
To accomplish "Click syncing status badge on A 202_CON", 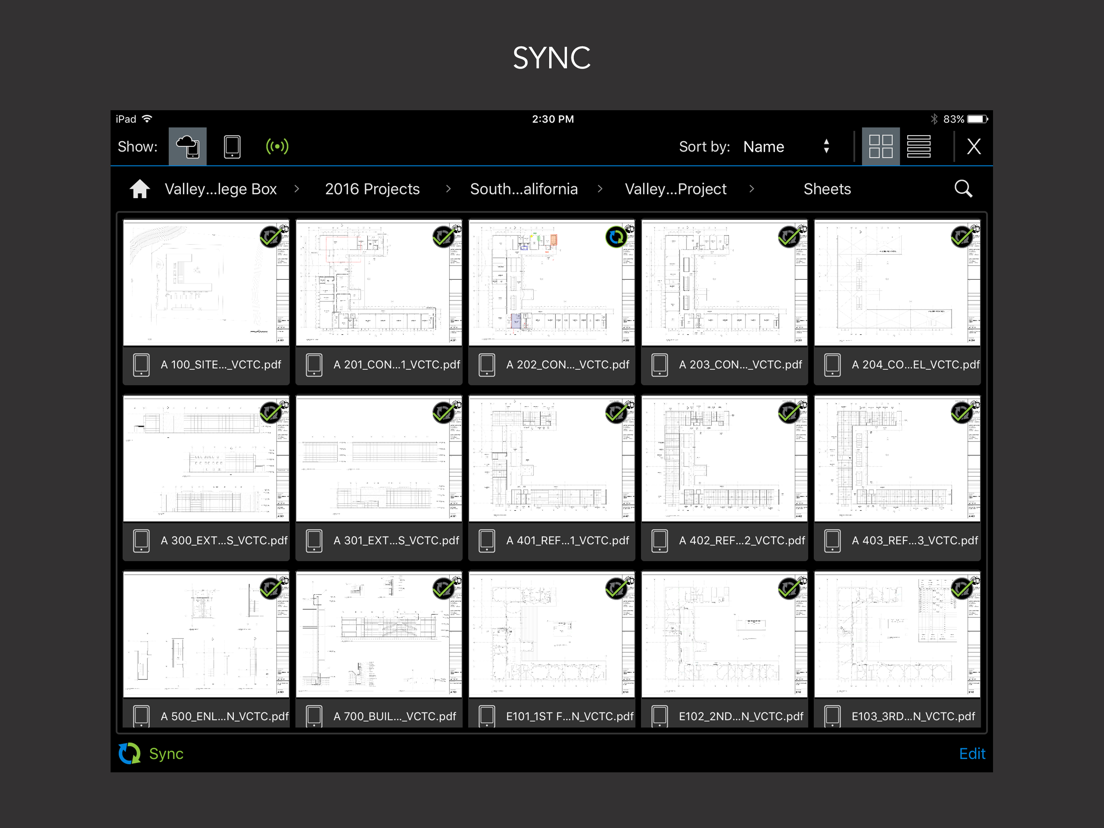I will (x=617, y=237).
